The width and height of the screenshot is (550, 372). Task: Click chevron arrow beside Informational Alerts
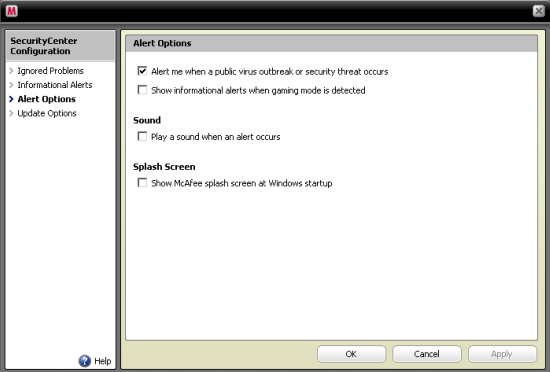click(11, 85)
